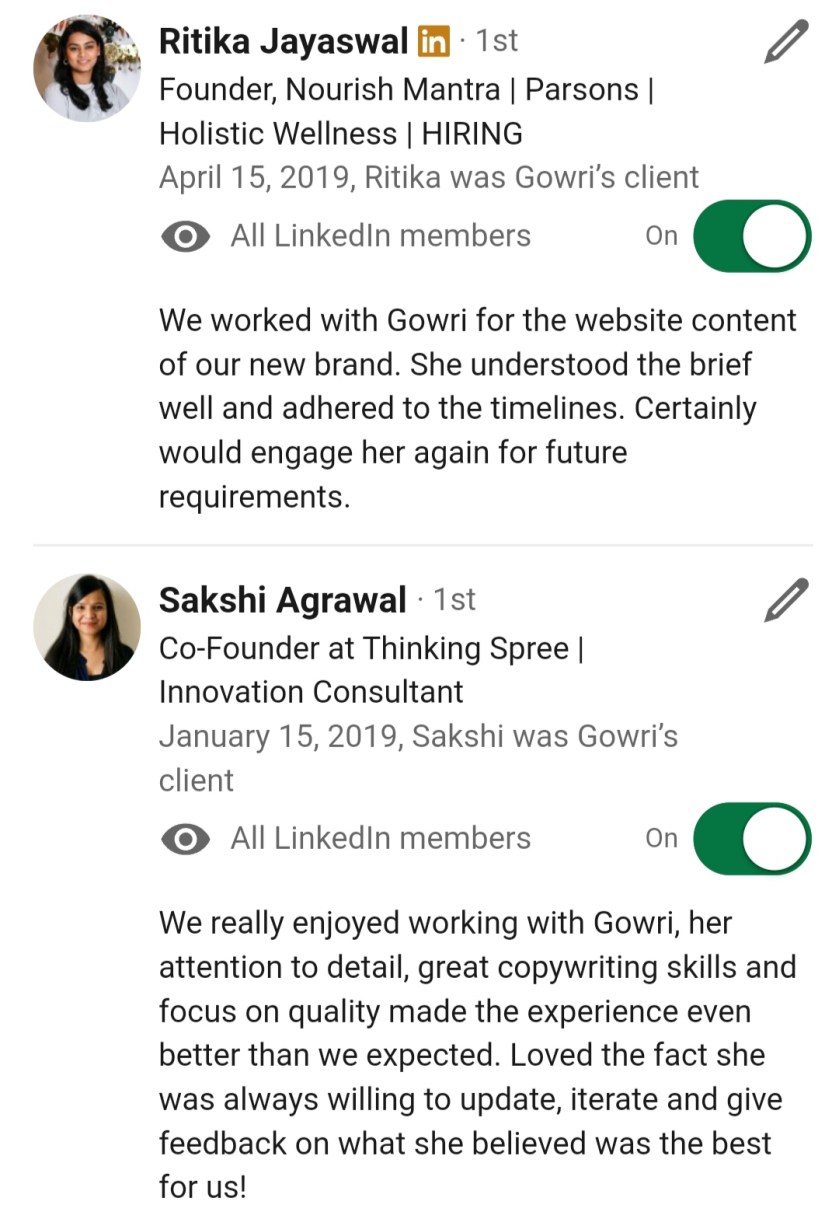Open Sakshi Agrawal's profile
Screen dimensions: 839x1226
(283, 598)
